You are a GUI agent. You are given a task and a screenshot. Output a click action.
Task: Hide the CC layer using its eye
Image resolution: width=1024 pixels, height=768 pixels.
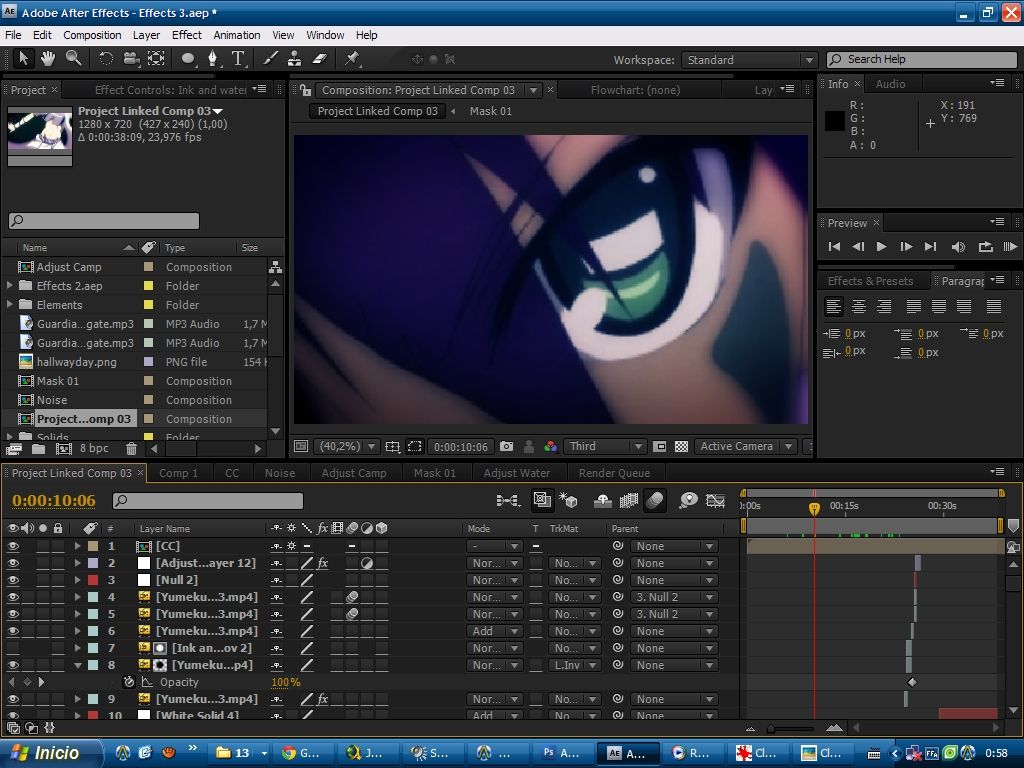[x=12, y=546]
